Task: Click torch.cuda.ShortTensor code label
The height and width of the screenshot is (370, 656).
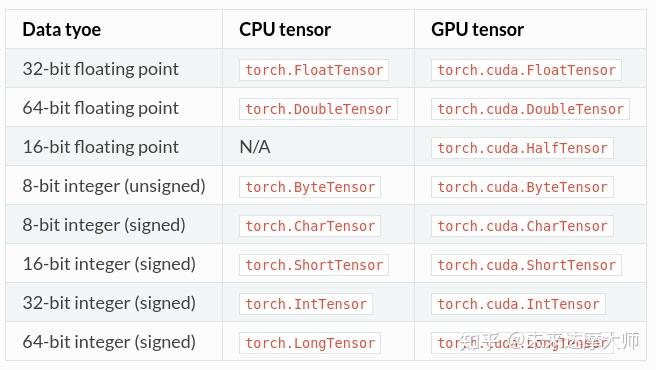Action: pyautogui.click(x=526, y=265)
